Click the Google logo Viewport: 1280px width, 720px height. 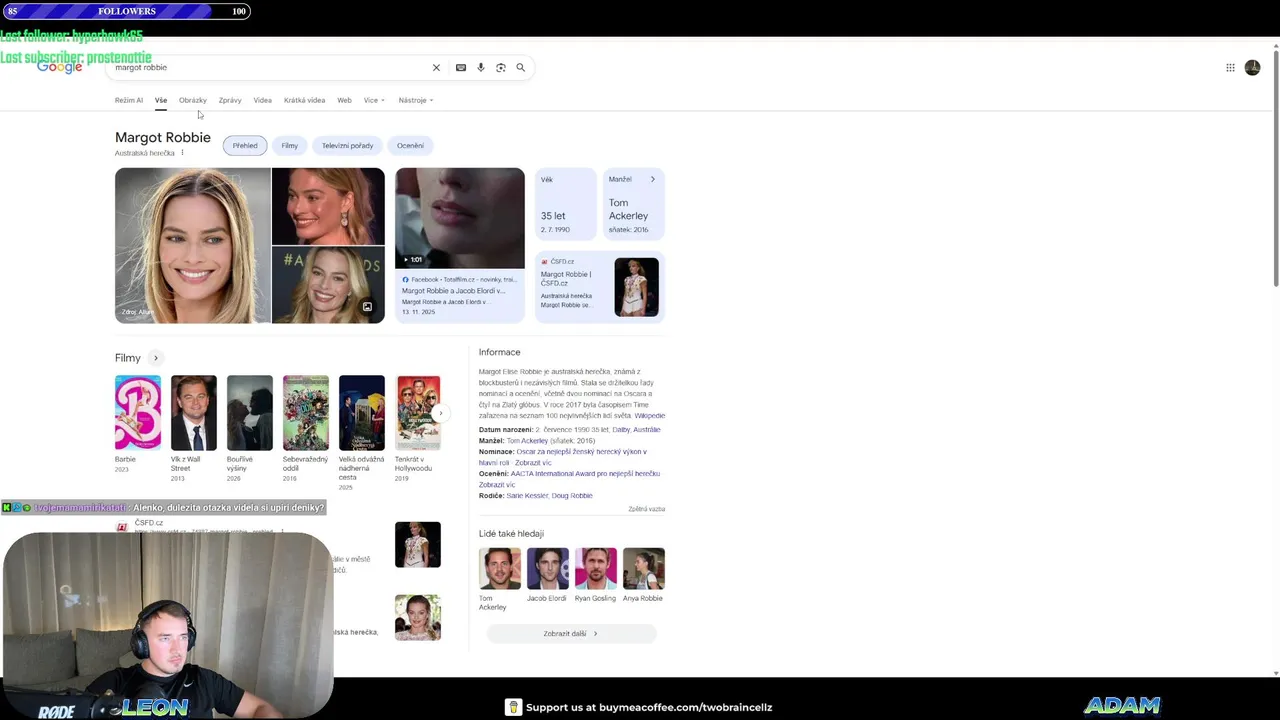pyautogui.click(x=60, y=67)
